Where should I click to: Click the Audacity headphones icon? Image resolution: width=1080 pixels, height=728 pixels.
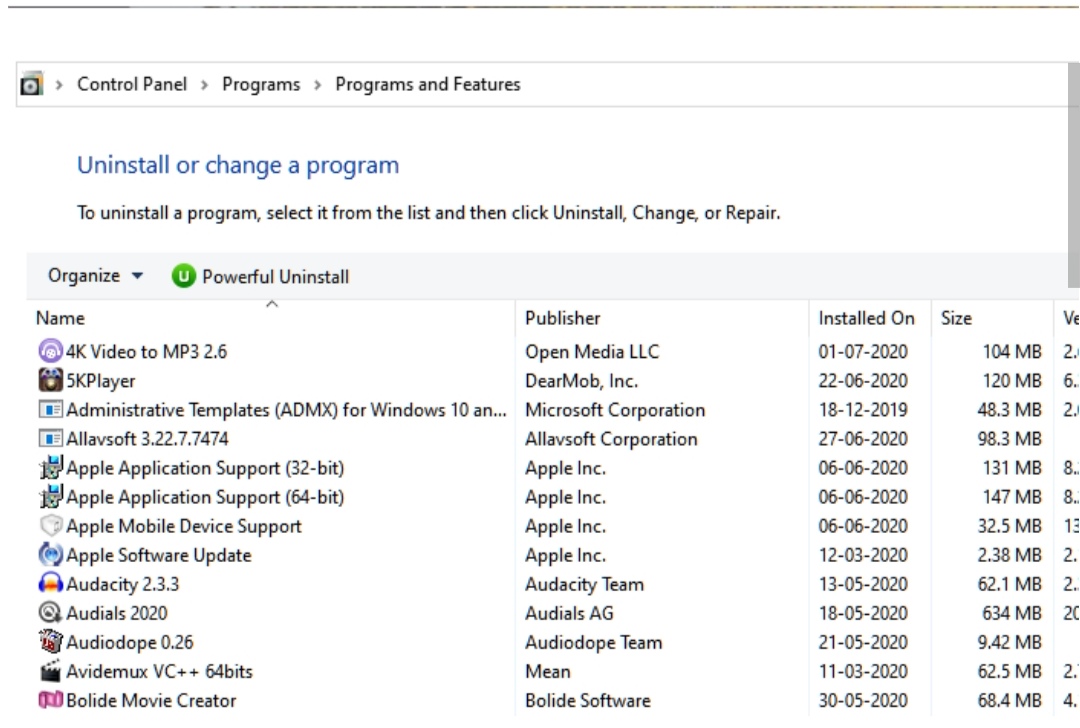[50, 584]
